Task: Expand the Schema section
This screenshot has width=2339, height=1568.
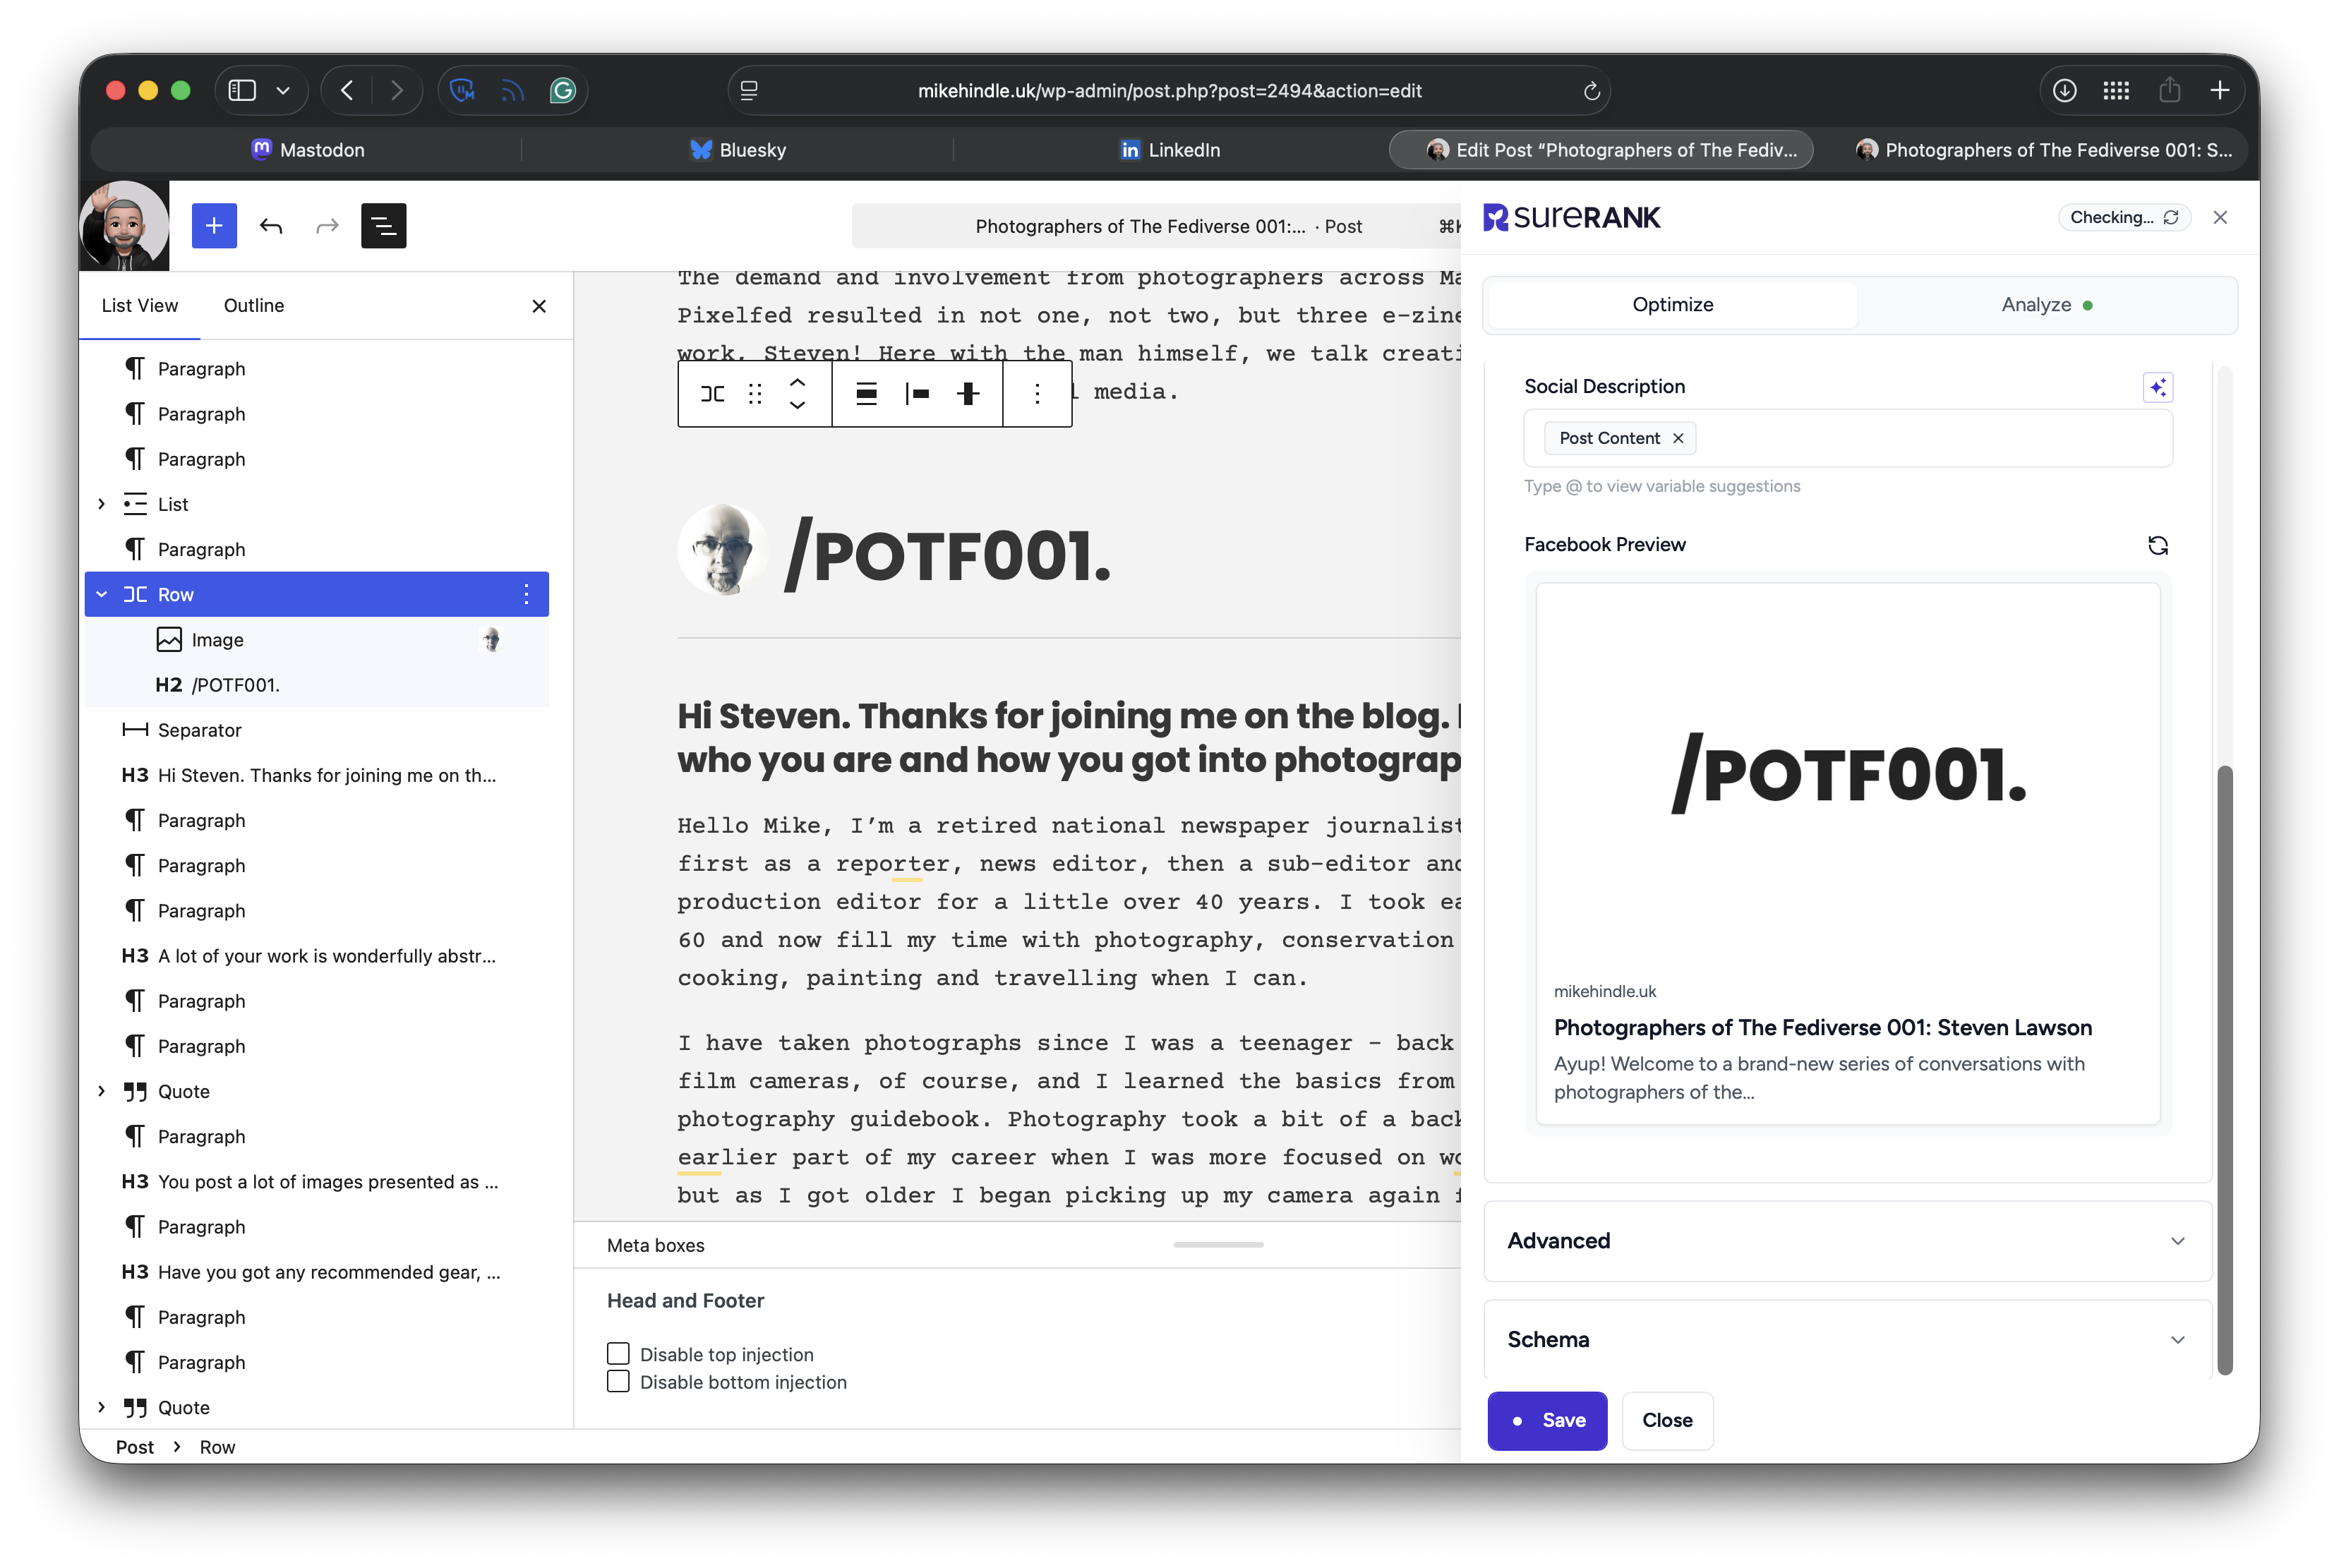Action: tap(1847, 1340)
